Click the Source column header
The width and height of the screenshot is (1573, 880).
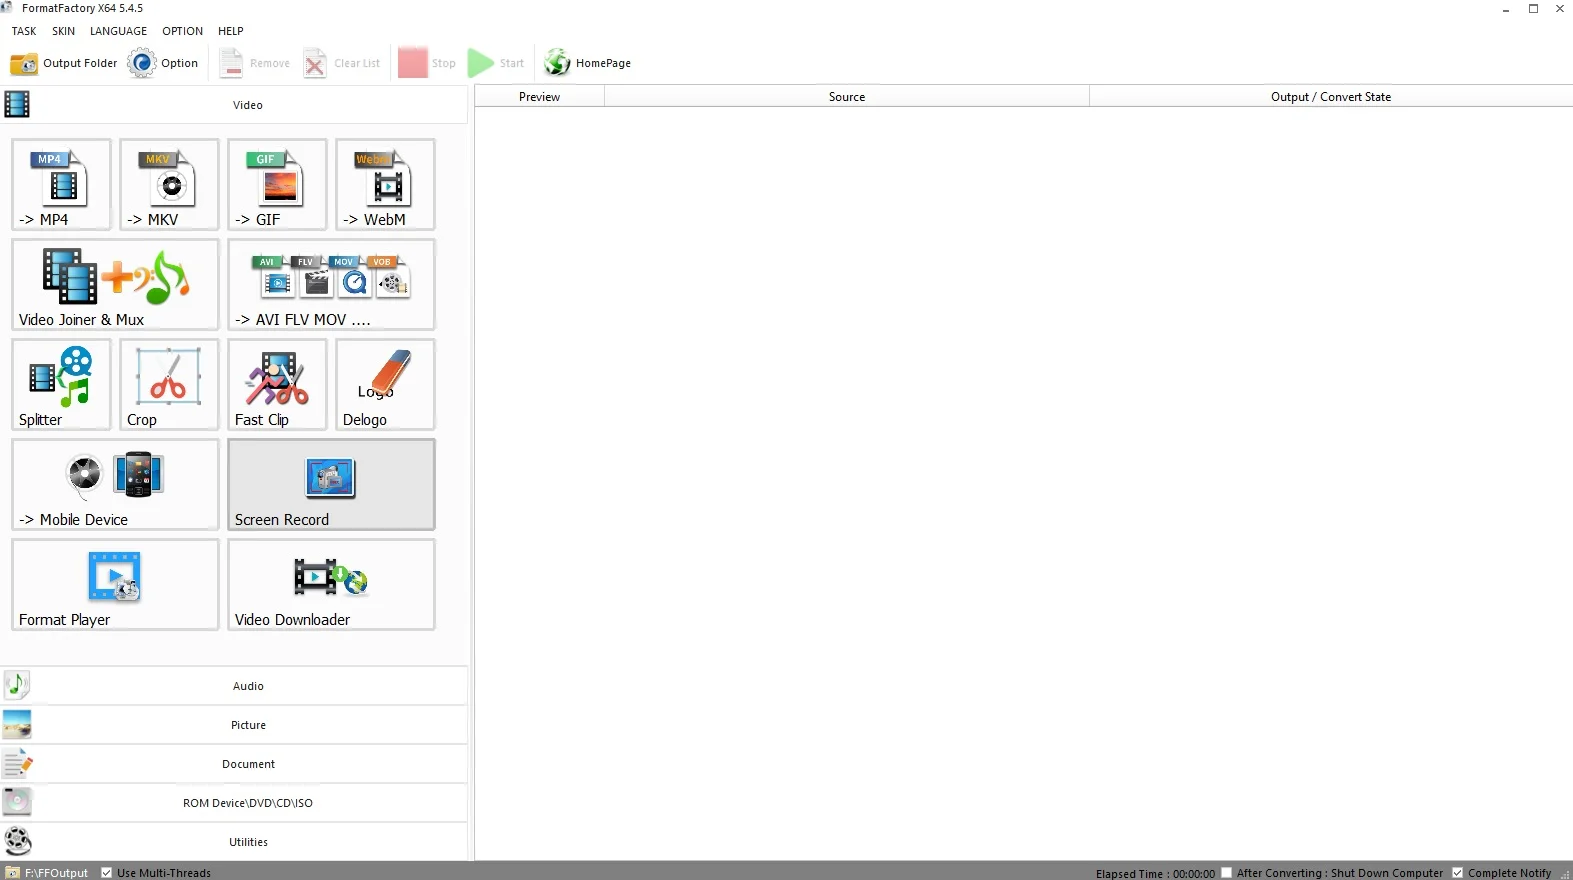click(847, 97)
